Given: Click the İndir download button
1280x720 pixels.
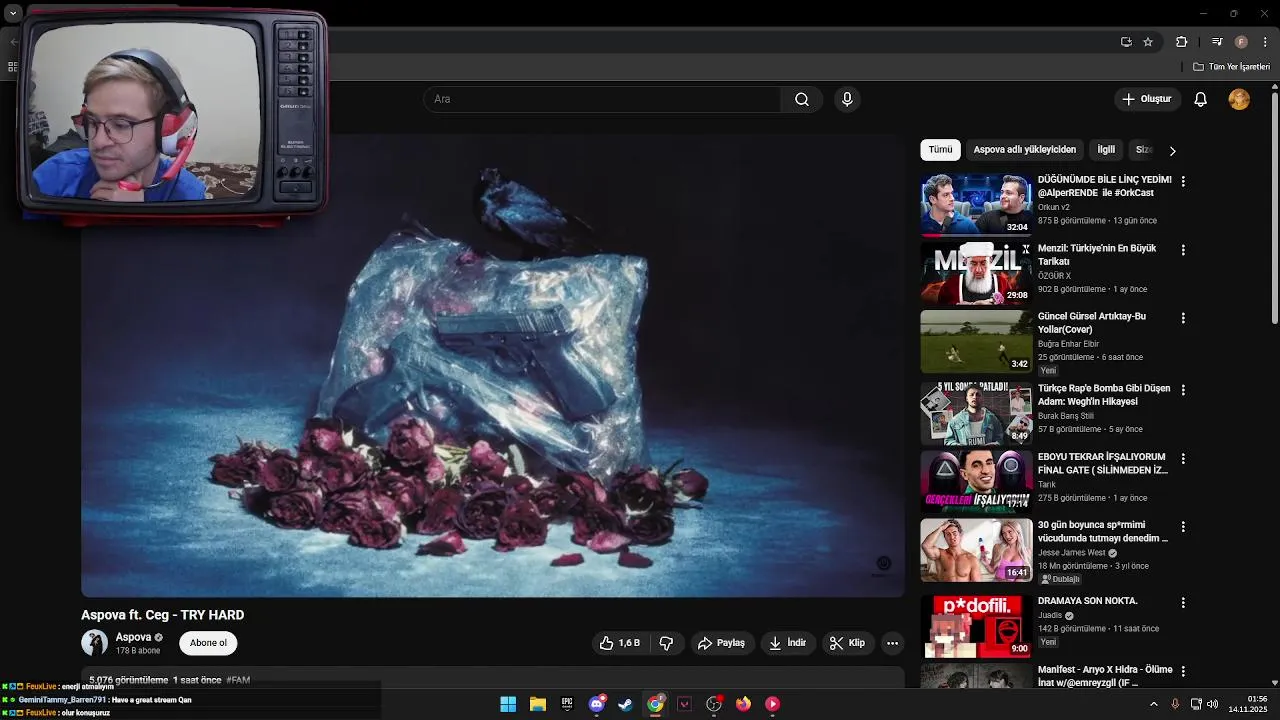Looking at the screenshot, I should coord(786,643).
